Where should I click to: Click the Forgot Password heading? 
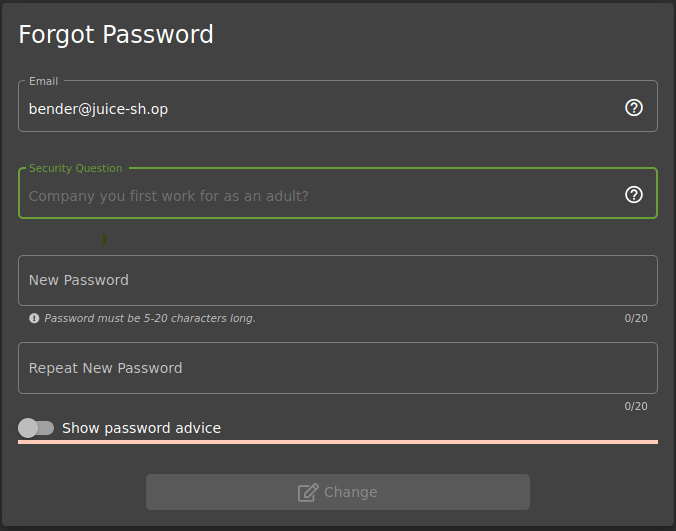coord(116,35)
